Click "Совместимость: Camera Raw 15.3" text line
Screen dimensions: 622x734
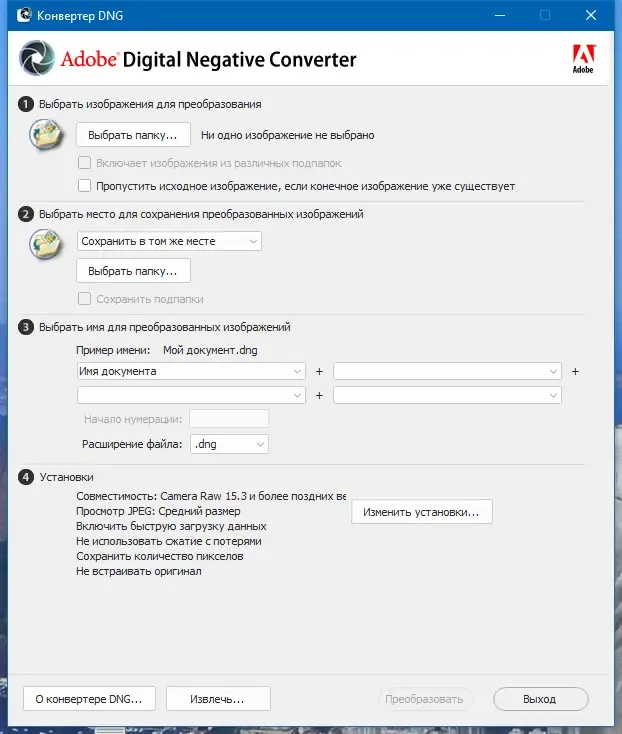click(x=211, y=496)
